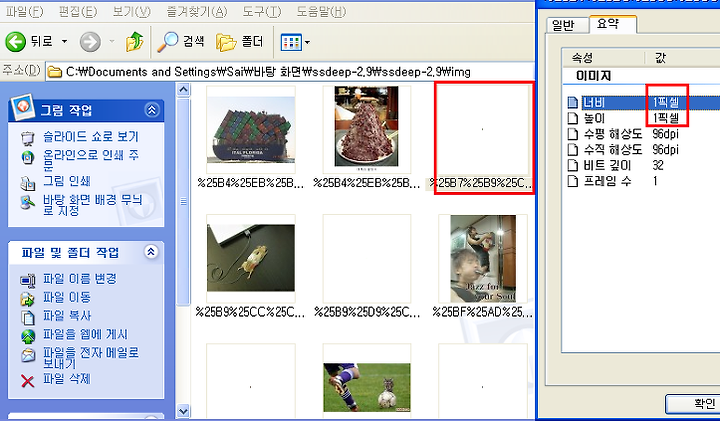Screen dimensions: 720x421
Task: Click 슬라이드 쇼로 보기 link
Action: [90, 136]
